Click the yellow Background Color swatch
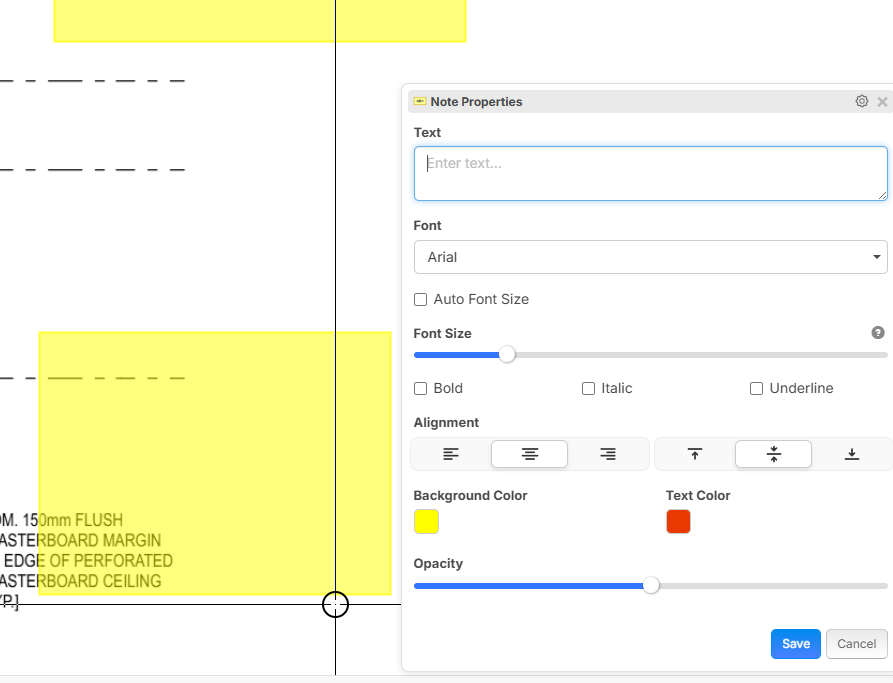This screenshot has height=683, width=893. (x=426, y=522)
